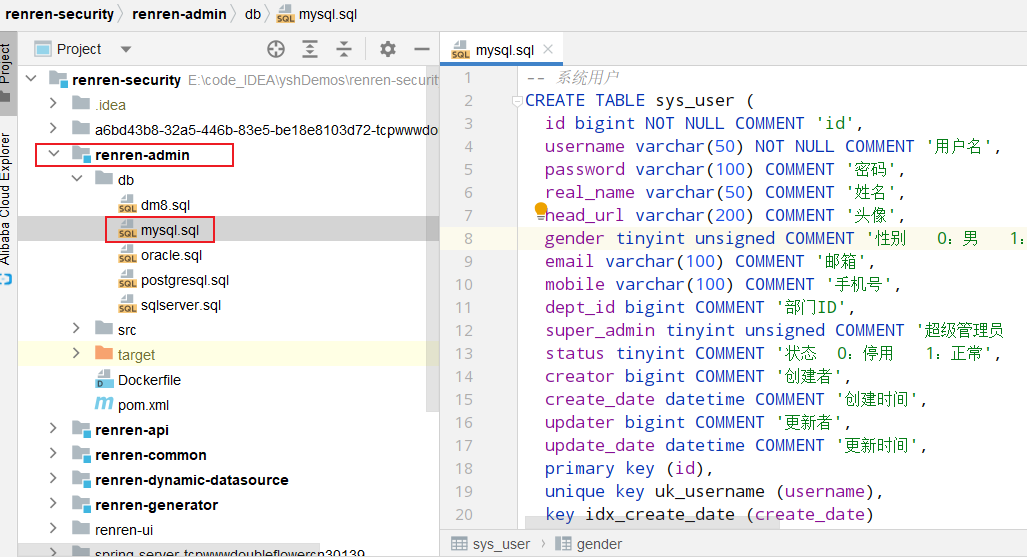The height and width of the screenshot is (557, 1027).
Task: Select dm8.sql file in tree
Action: pos(165,205)
